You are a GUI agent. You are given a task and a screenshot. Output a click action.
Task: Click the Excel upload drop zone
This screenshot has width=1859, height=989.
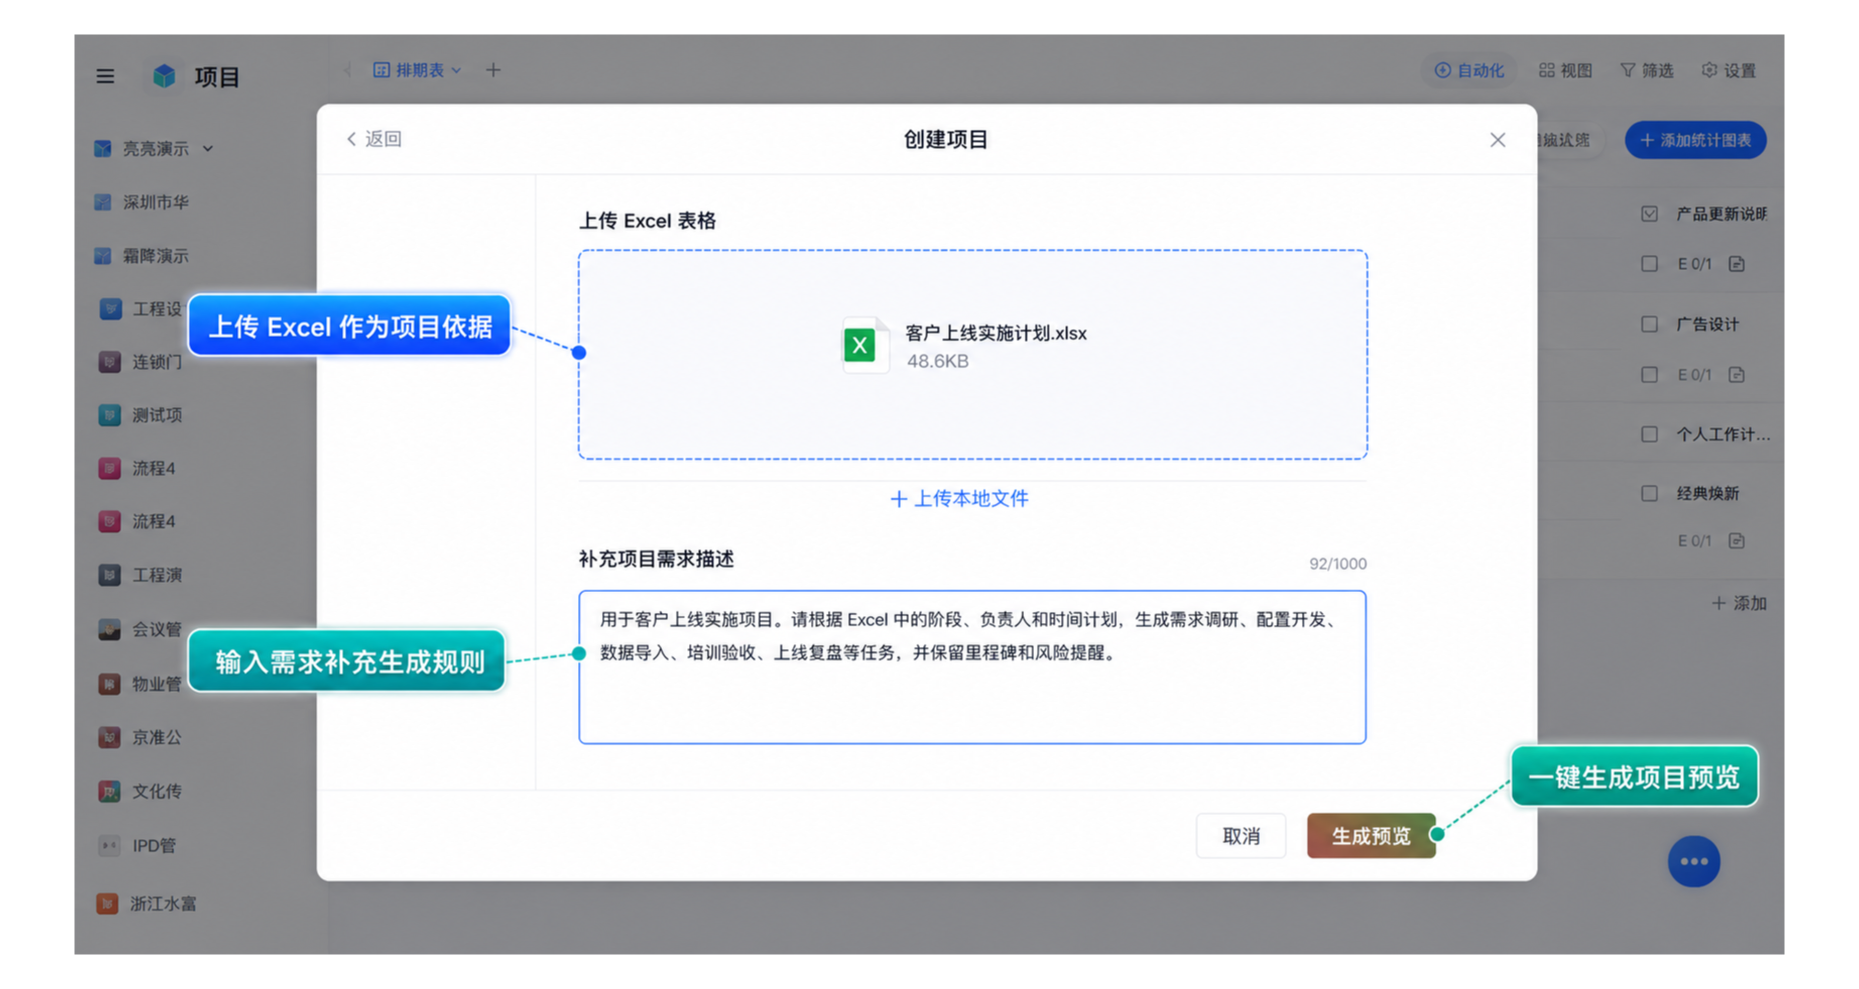972,355
